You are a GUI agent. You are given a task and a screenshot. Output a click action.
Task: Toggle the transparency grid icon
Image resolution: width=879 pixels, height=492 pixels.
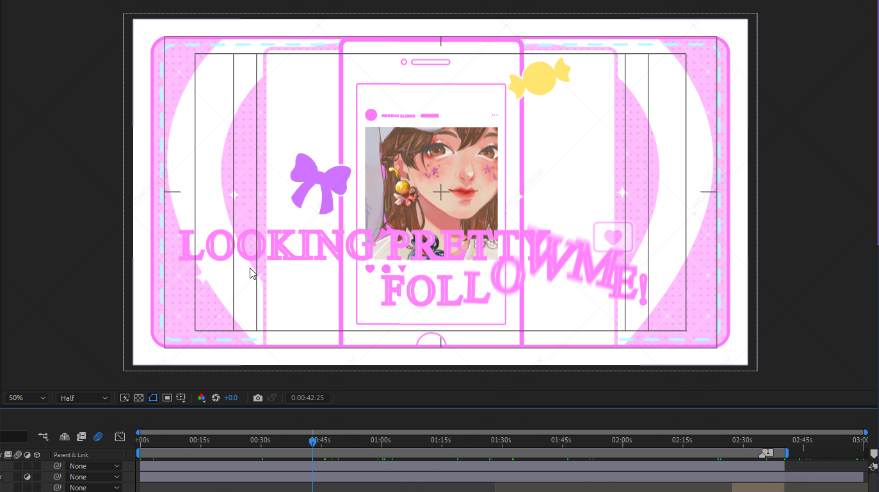click(x=138, y=398)
